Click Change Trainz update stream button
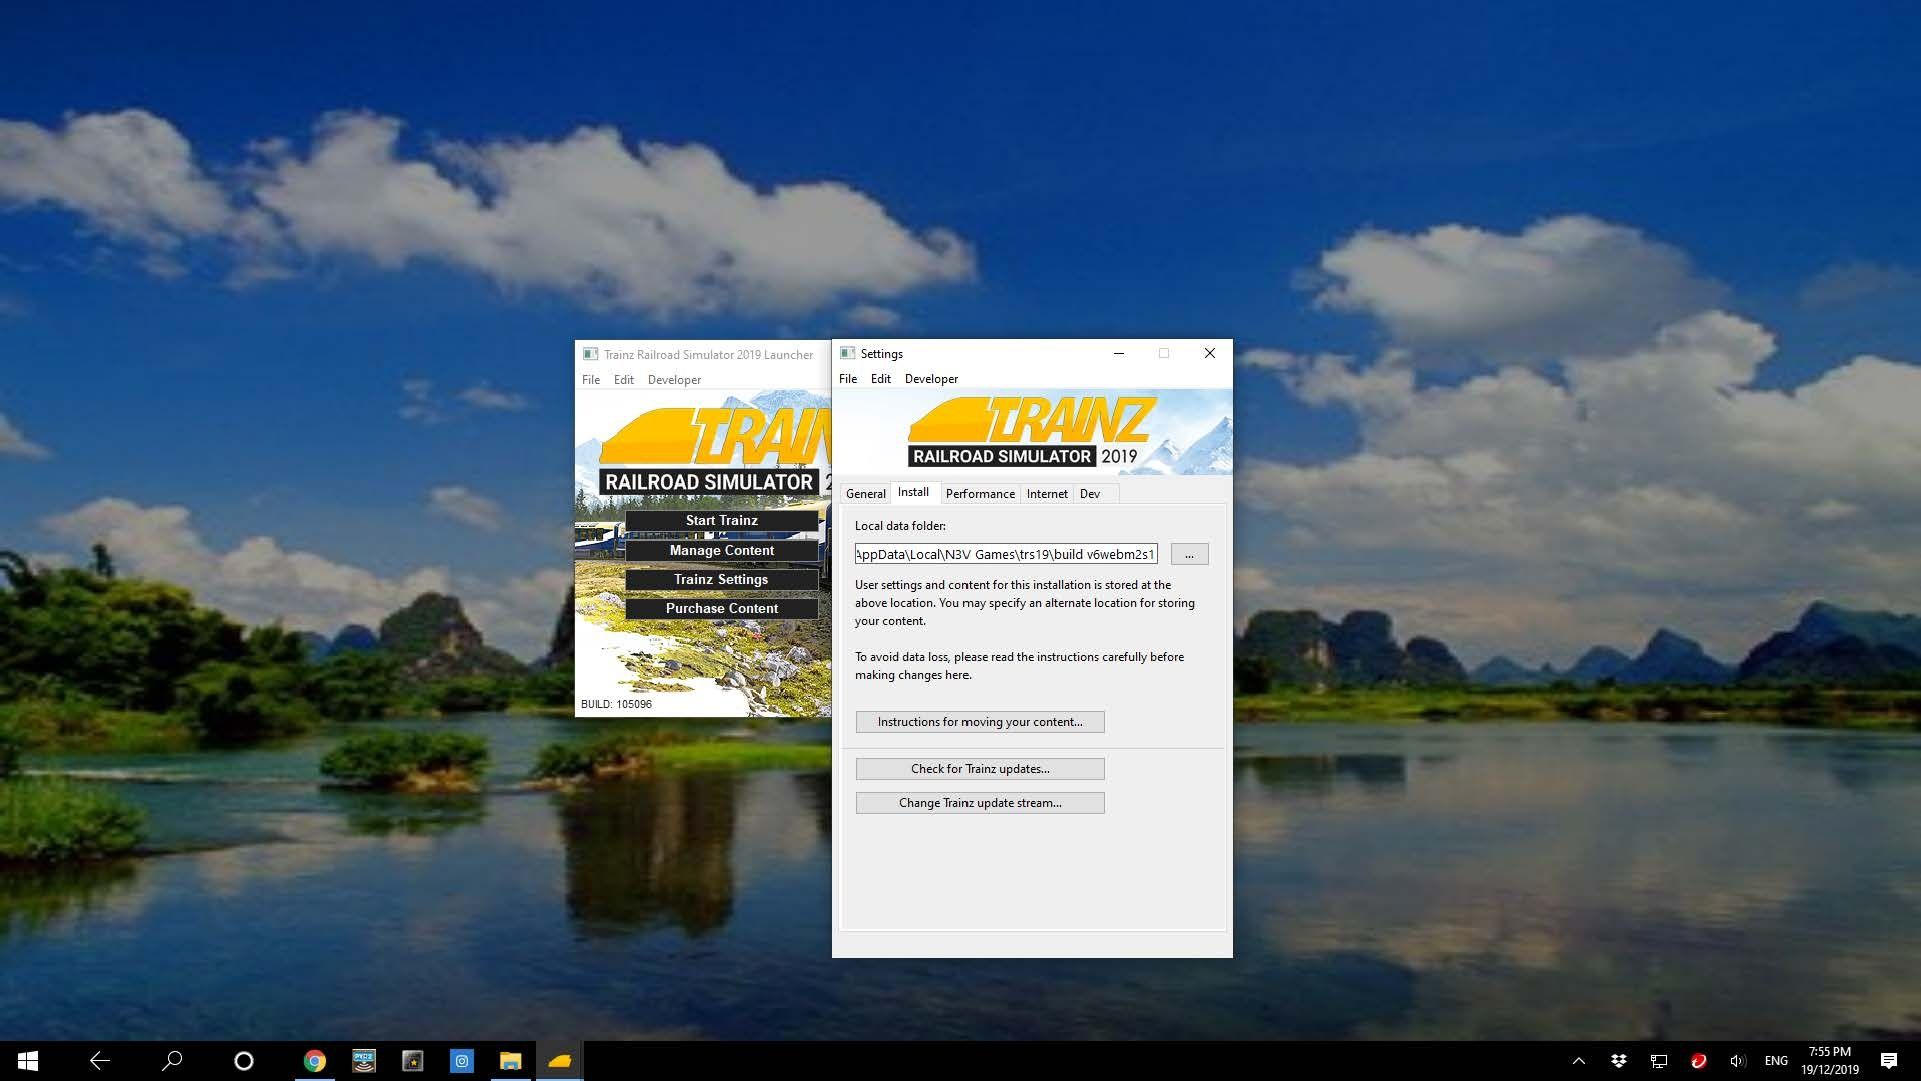The image size is (1921, 1081). pos(979,803)
